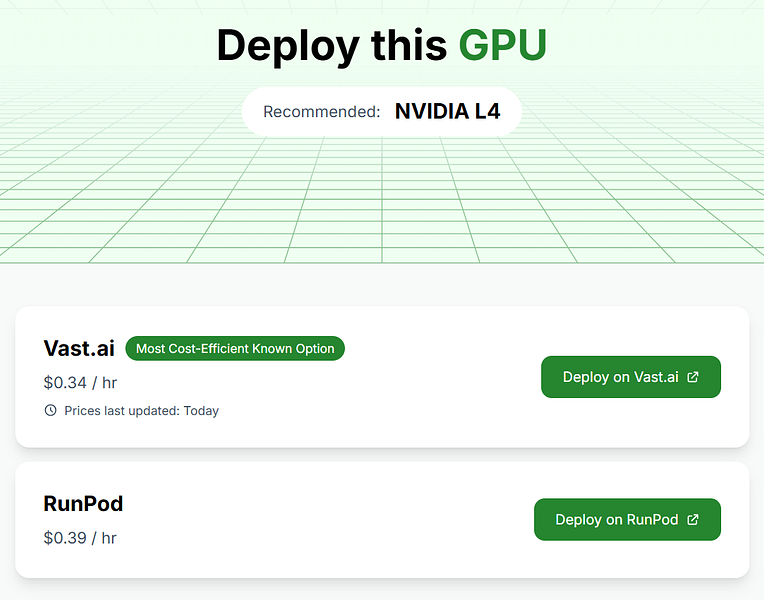This screenshot has height=600, width=764.
Task: Click the Prices last updated: Today text
Action: [141, 411]
